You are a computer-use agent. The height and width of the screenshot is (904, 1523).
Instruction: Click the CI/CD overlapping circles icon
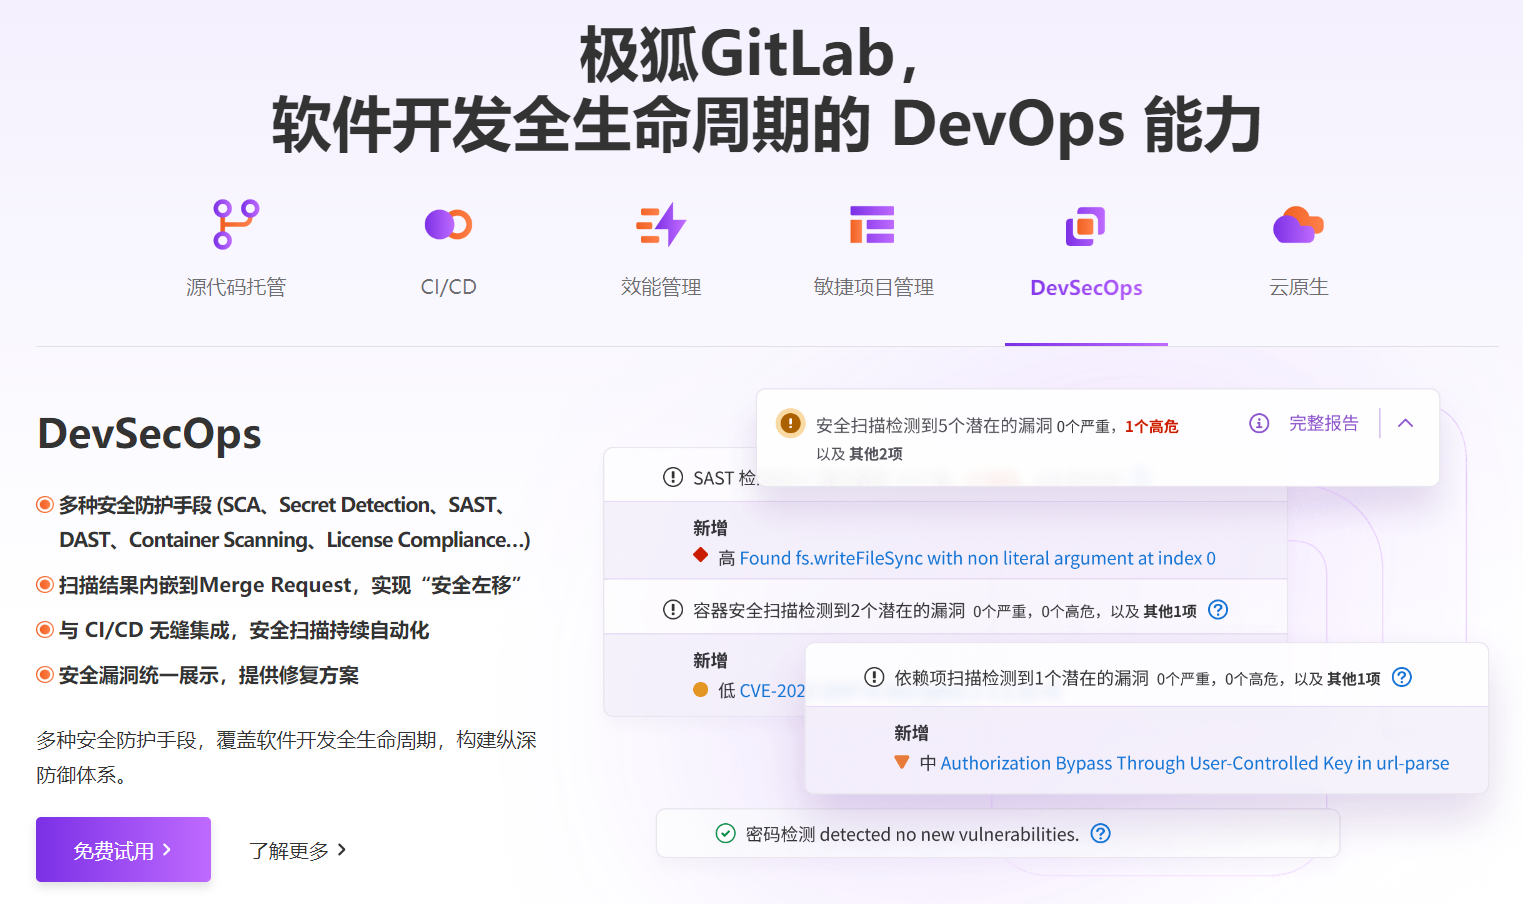point(448,224)
